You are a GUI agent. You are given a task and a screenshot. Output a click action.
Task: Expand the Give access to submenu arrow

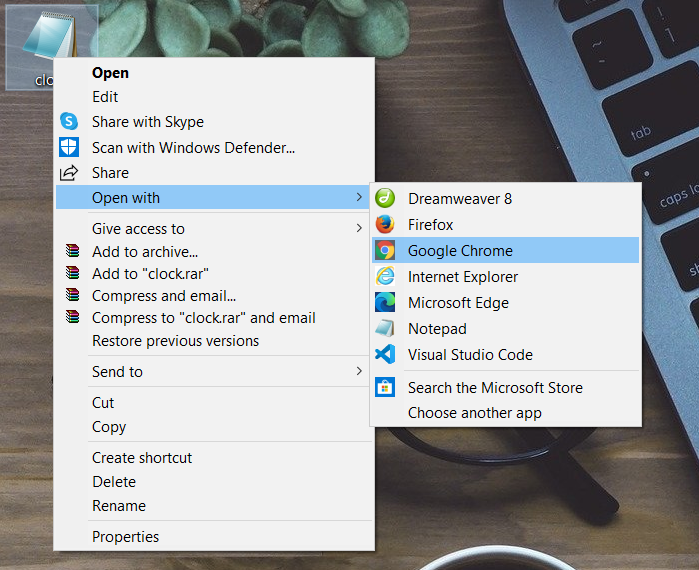359,228
